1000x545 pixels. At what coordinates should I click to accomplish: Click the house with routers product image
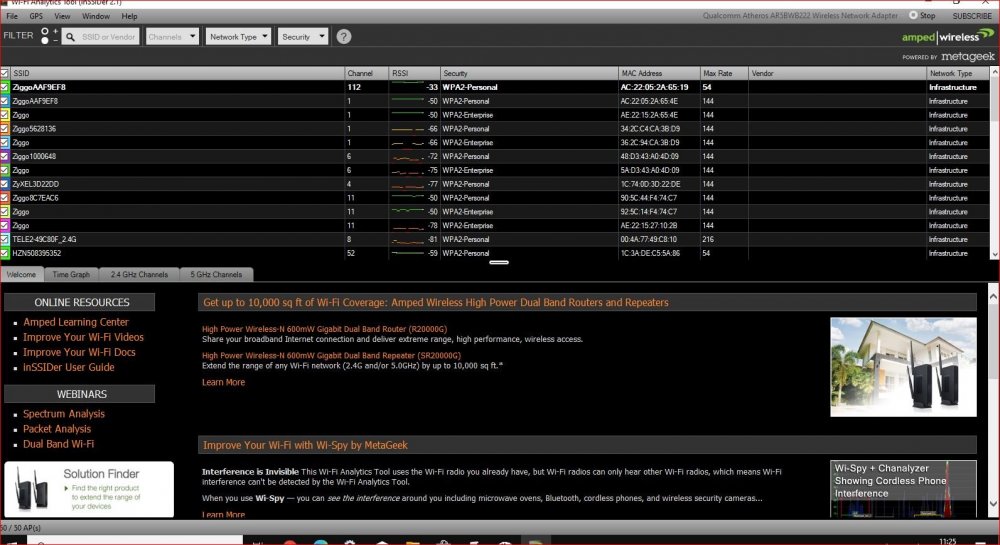[x=903, y=367]
